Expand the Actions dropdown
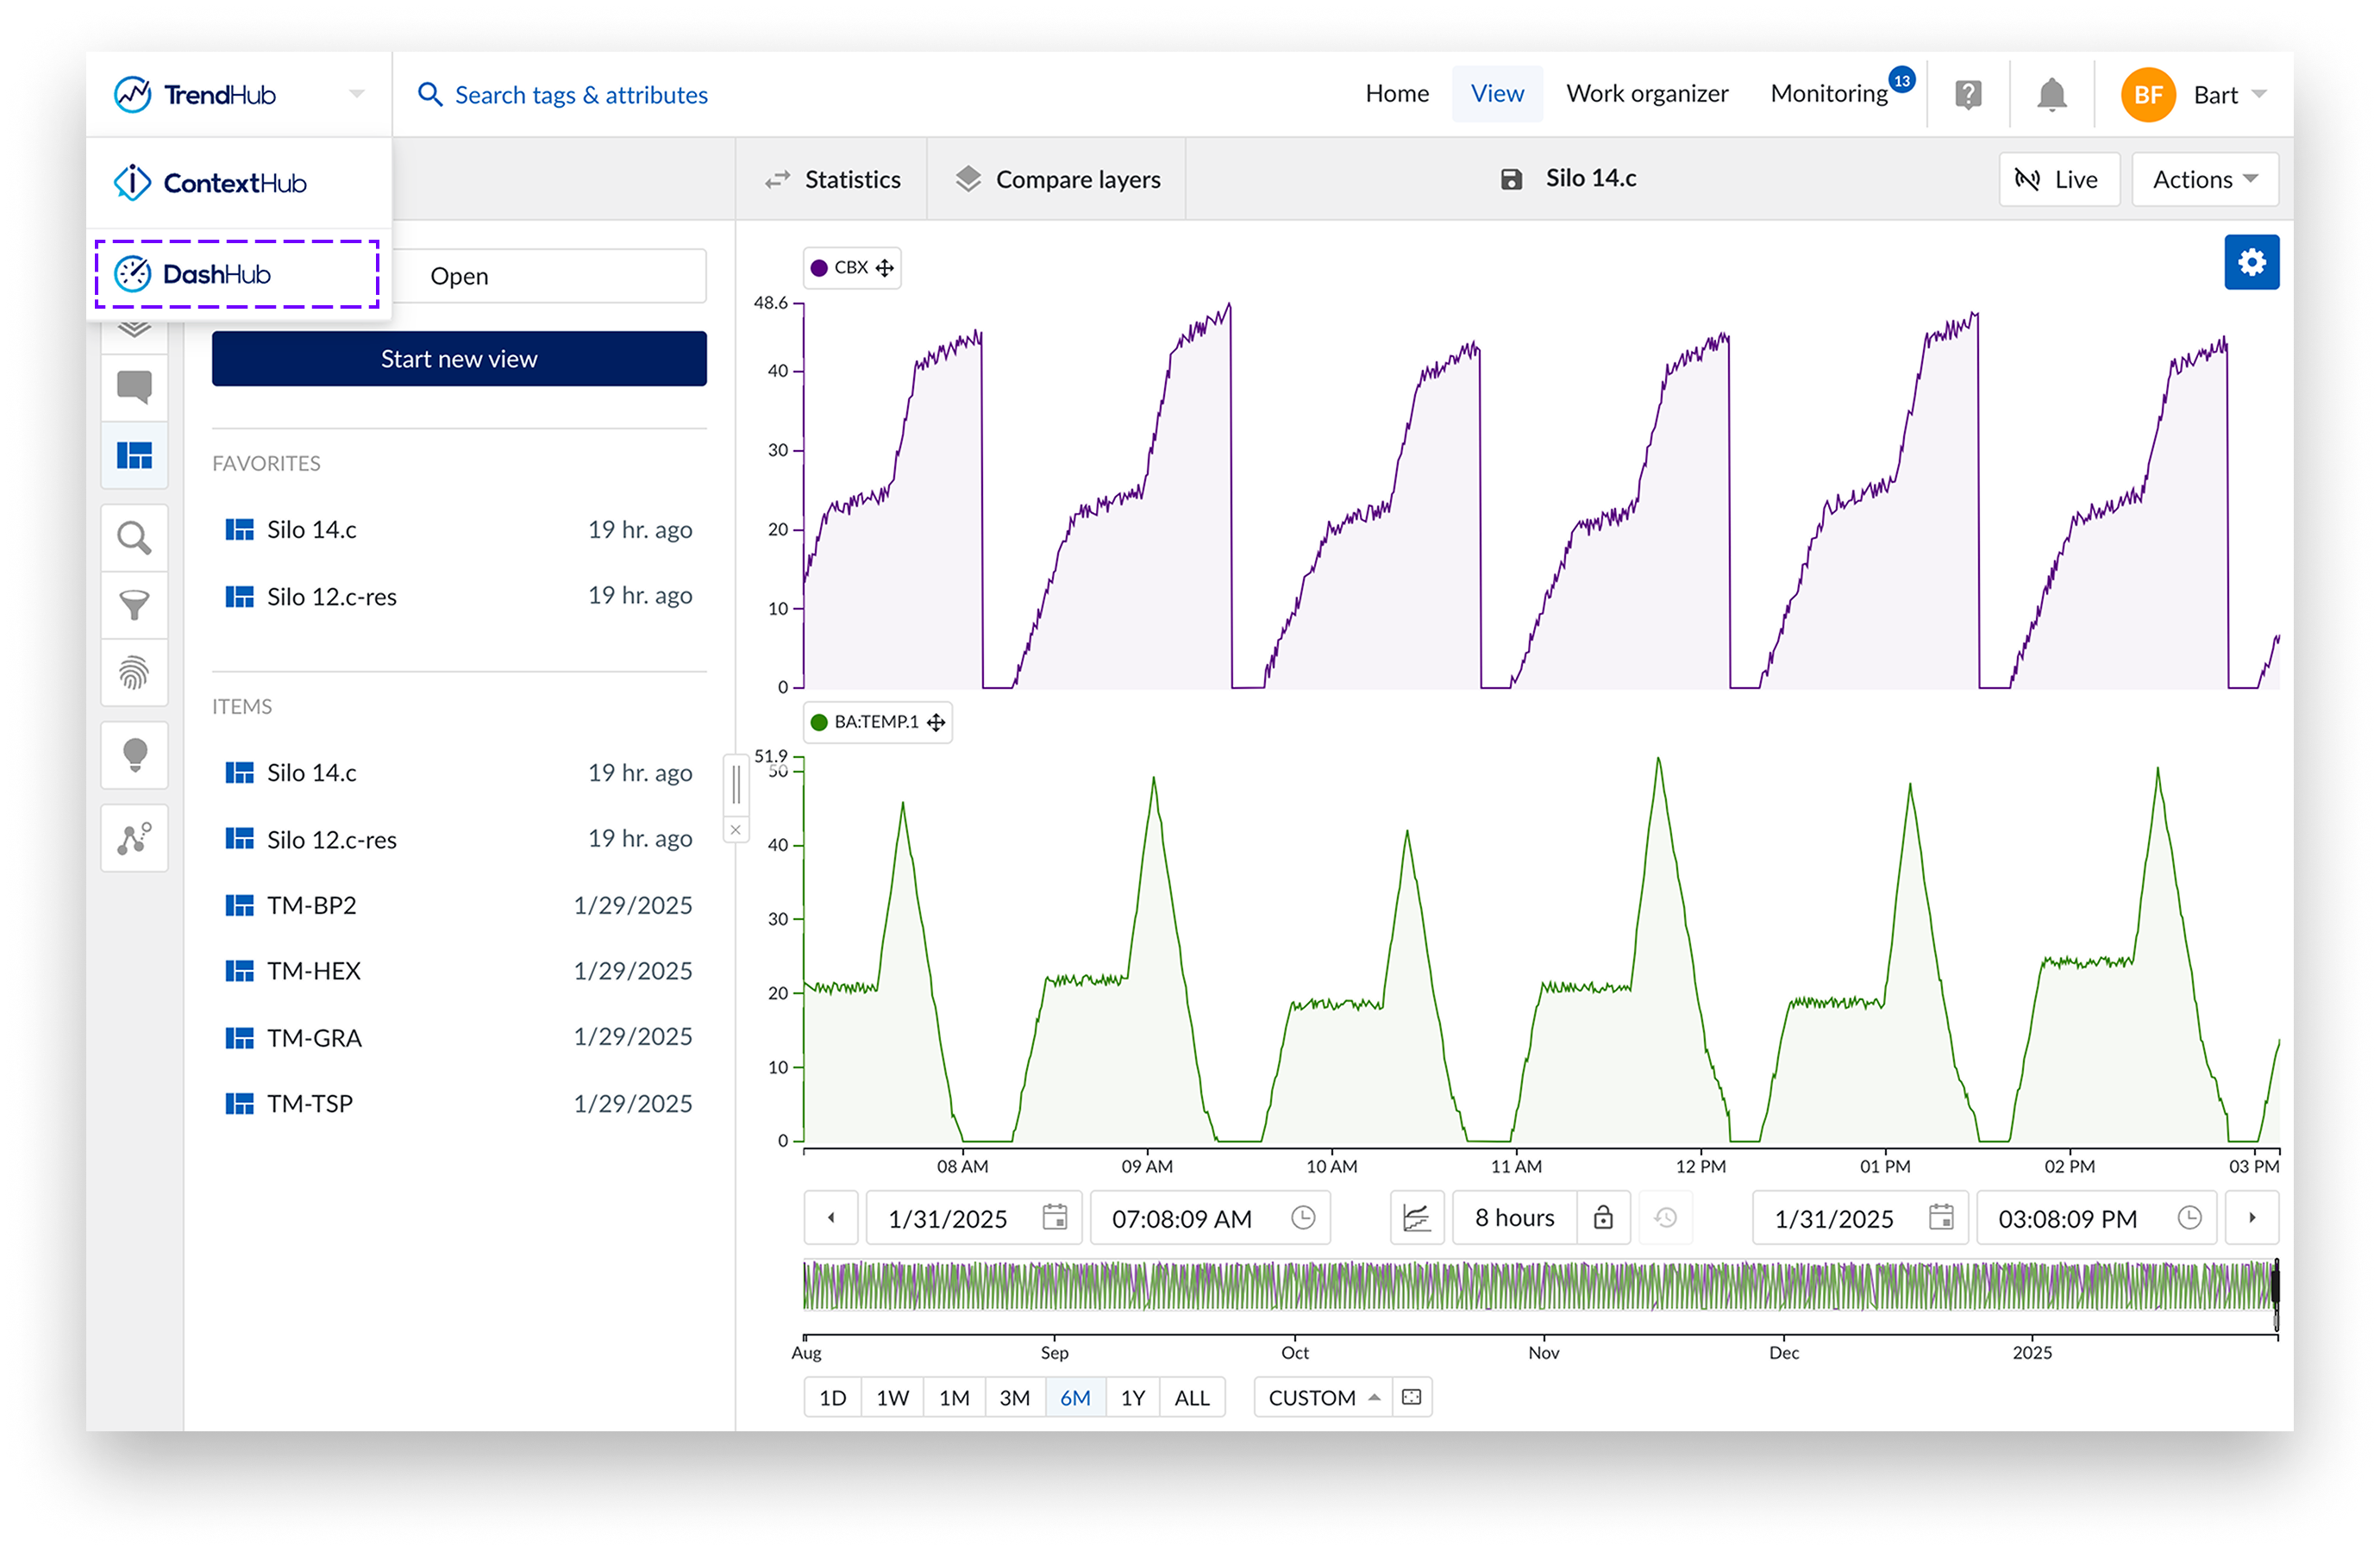The width and height of the screenshot is (2380, 1552). pos(2204,180)
